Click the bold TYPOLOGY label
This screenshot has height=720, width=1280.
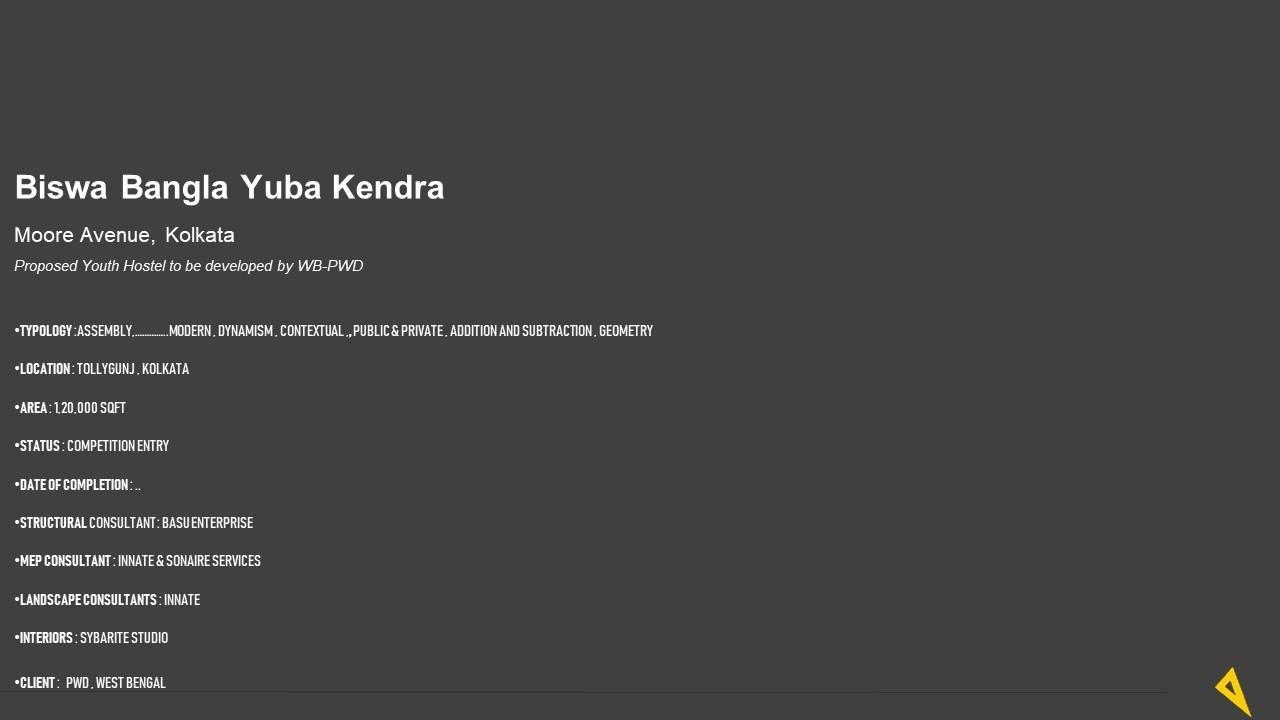click(x=46, y=331)
